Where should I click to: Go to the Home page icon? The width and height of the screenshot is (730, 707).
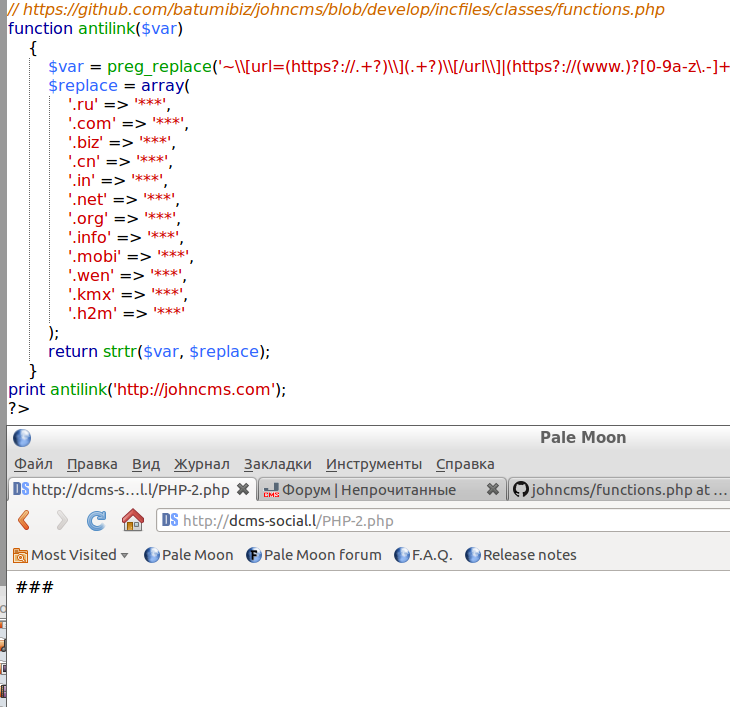[x=132, y=520]
